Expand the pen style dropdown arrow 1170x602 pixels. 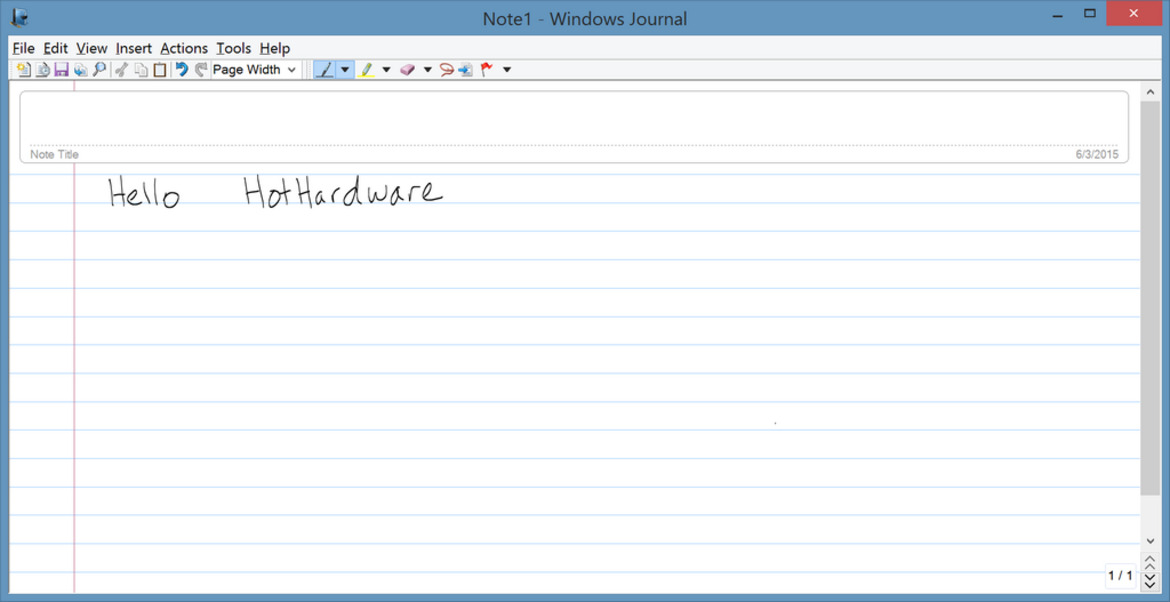click(x=345, y=70)
